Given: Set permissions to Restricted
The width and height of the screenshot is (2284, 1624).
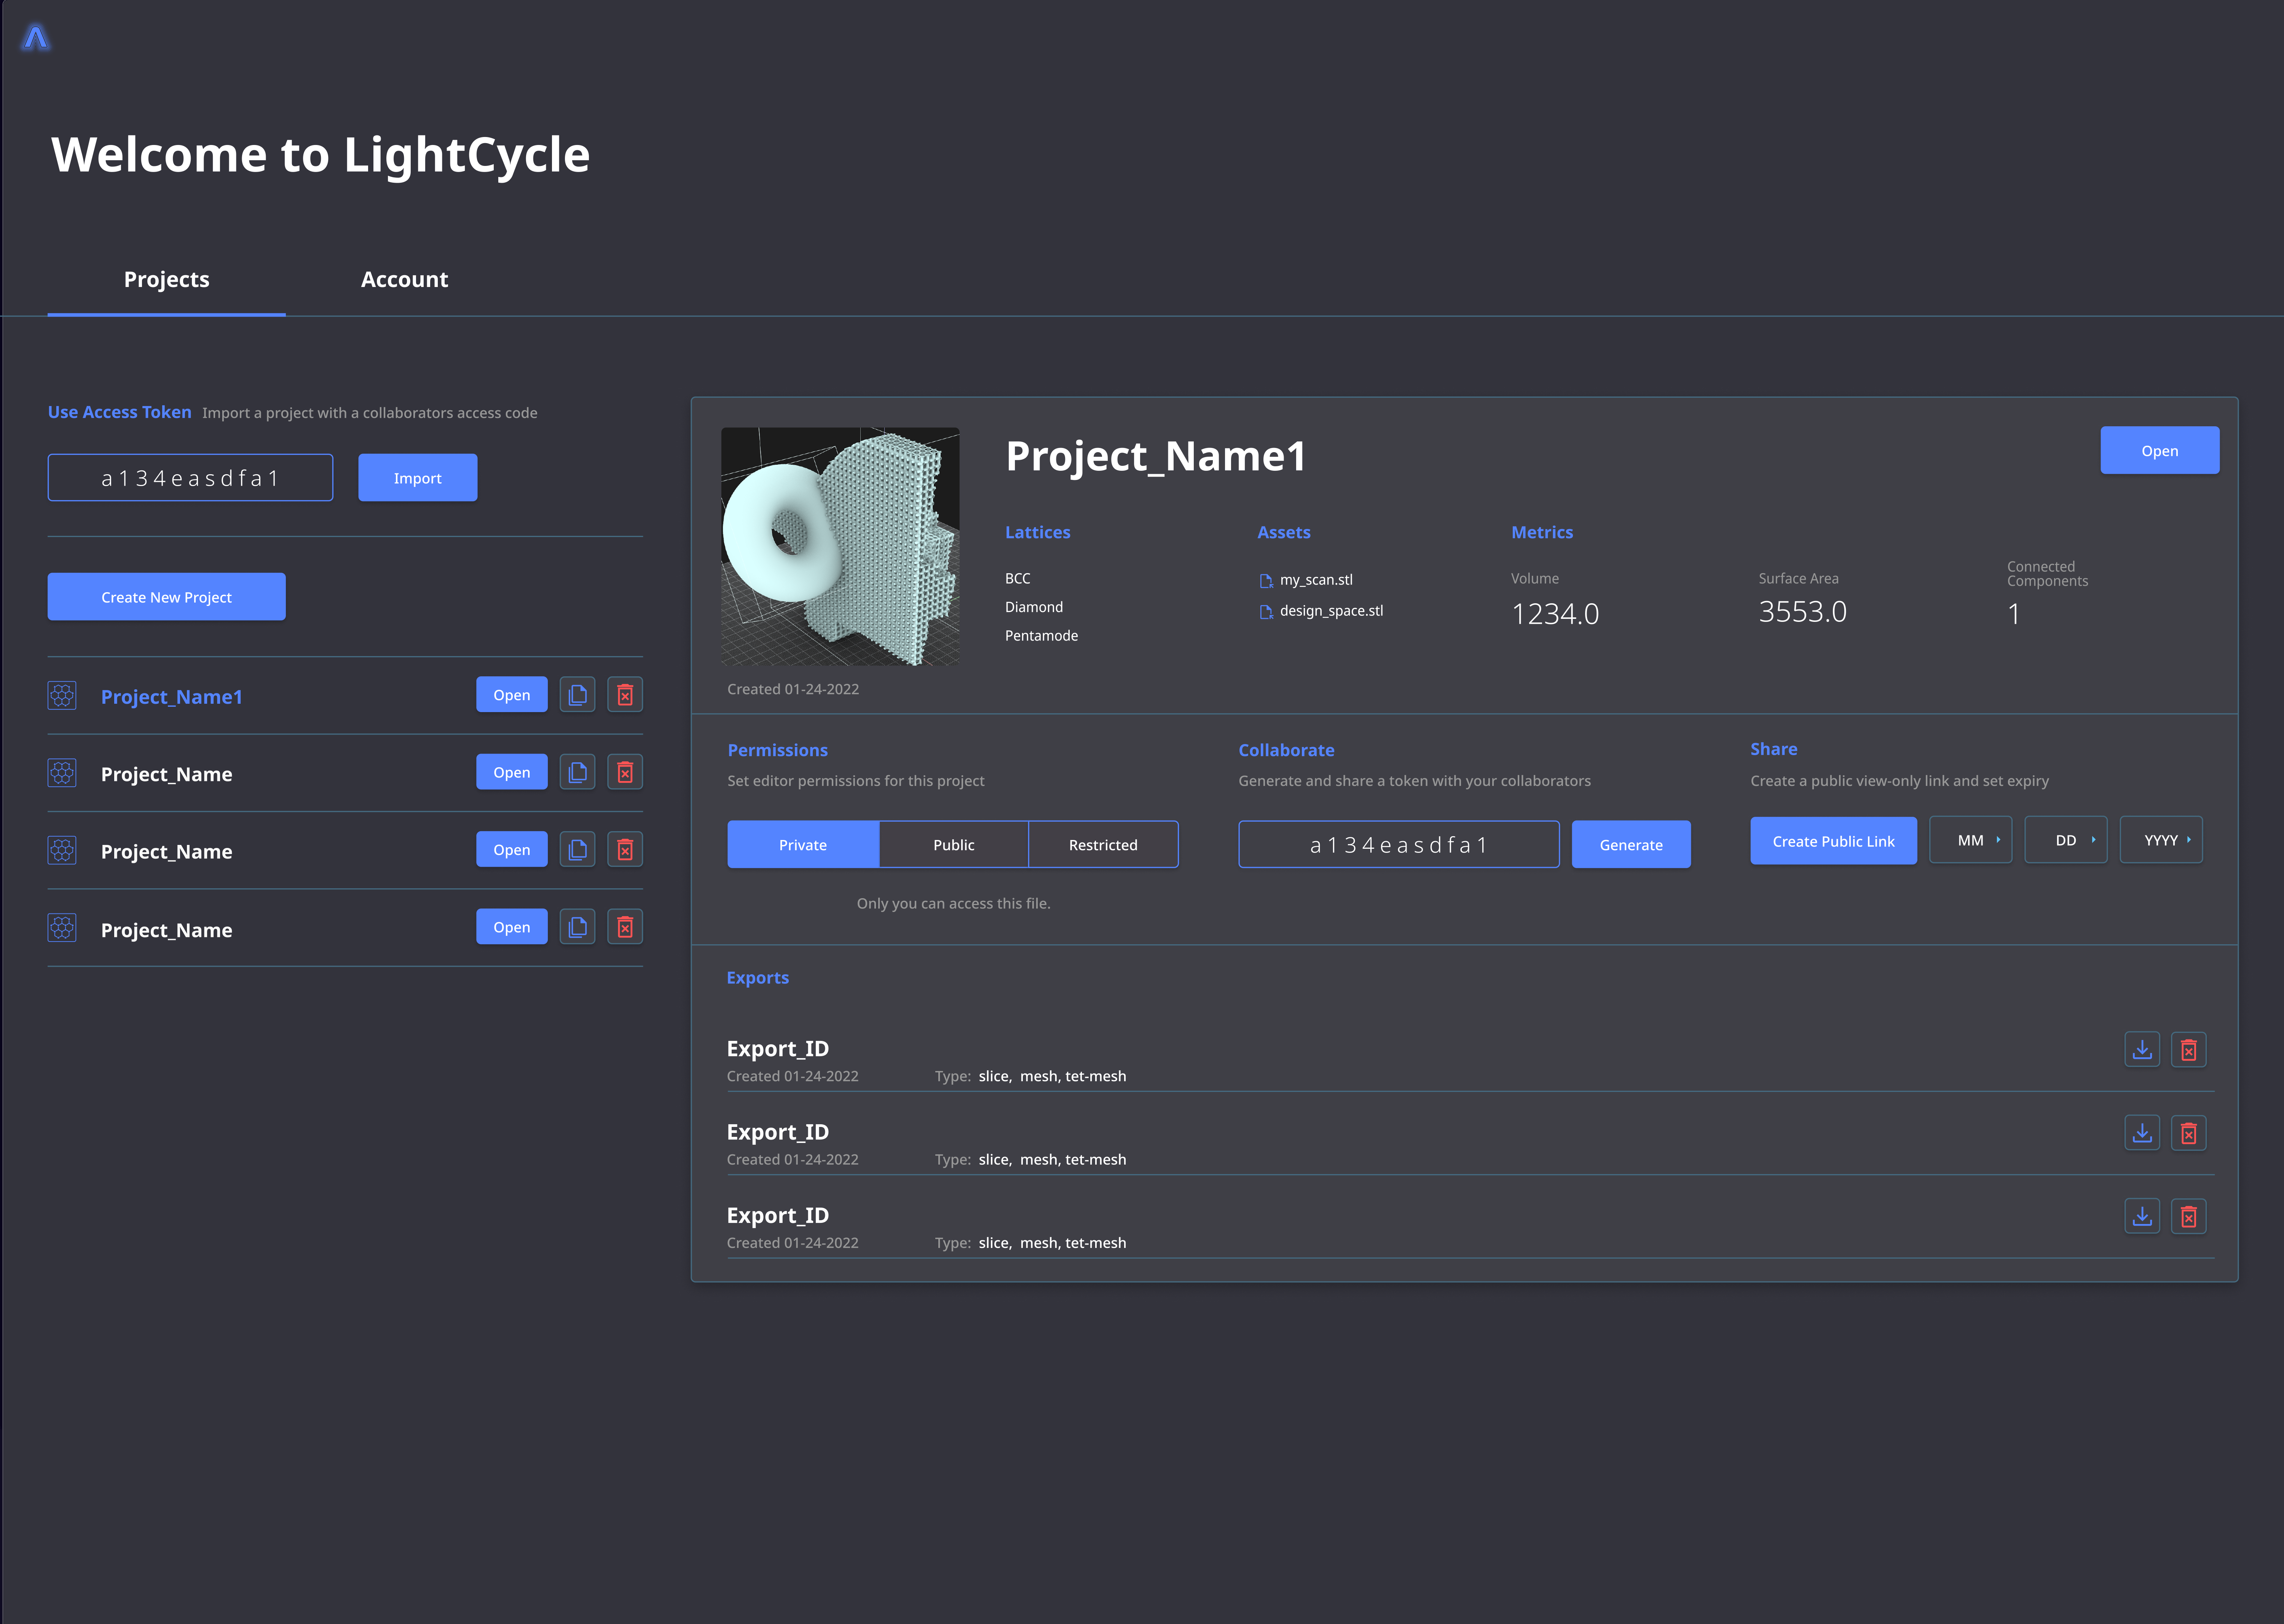Looking at the screenshot, I should click(x=1103, y=845).
